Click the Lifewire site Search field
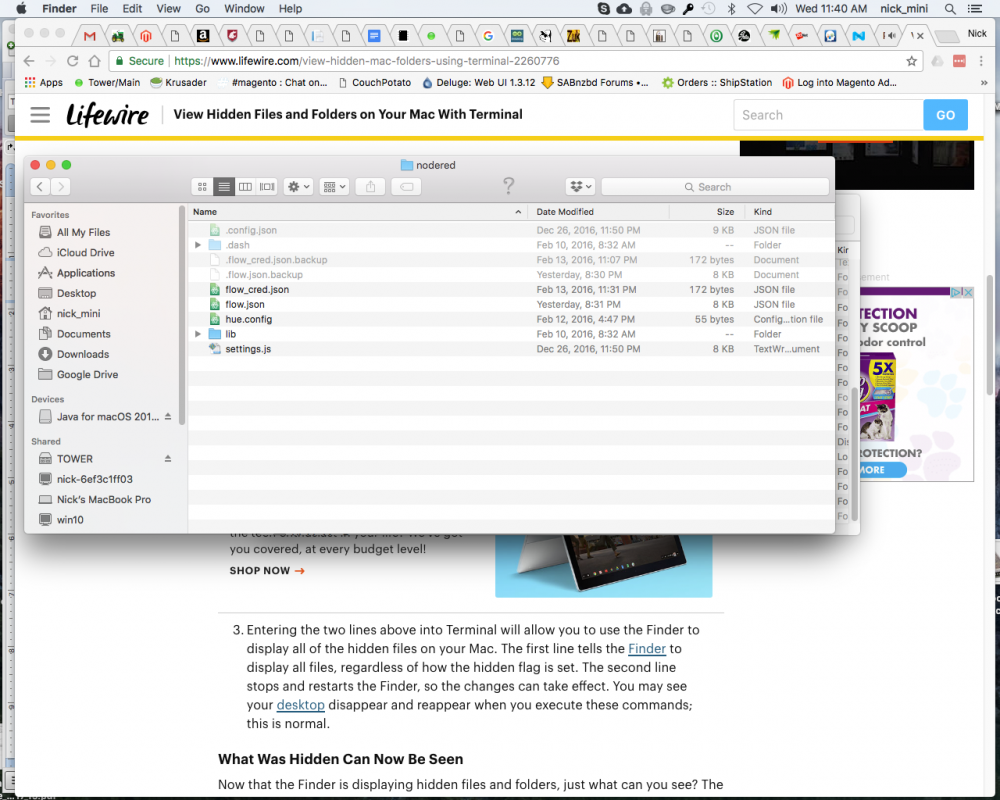The image size is (1000, 800). 828,115
